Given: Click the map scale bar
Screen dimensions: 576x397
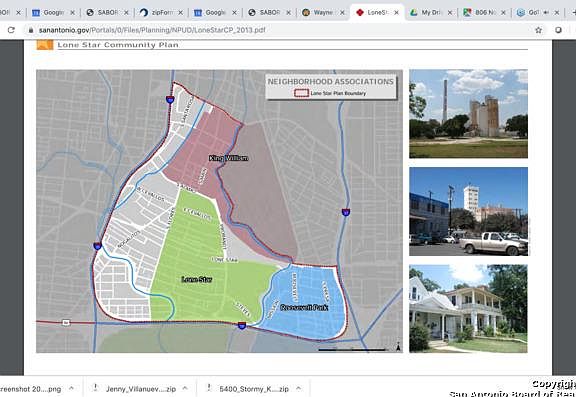Looking at the screenshot, I should point(352,349).
